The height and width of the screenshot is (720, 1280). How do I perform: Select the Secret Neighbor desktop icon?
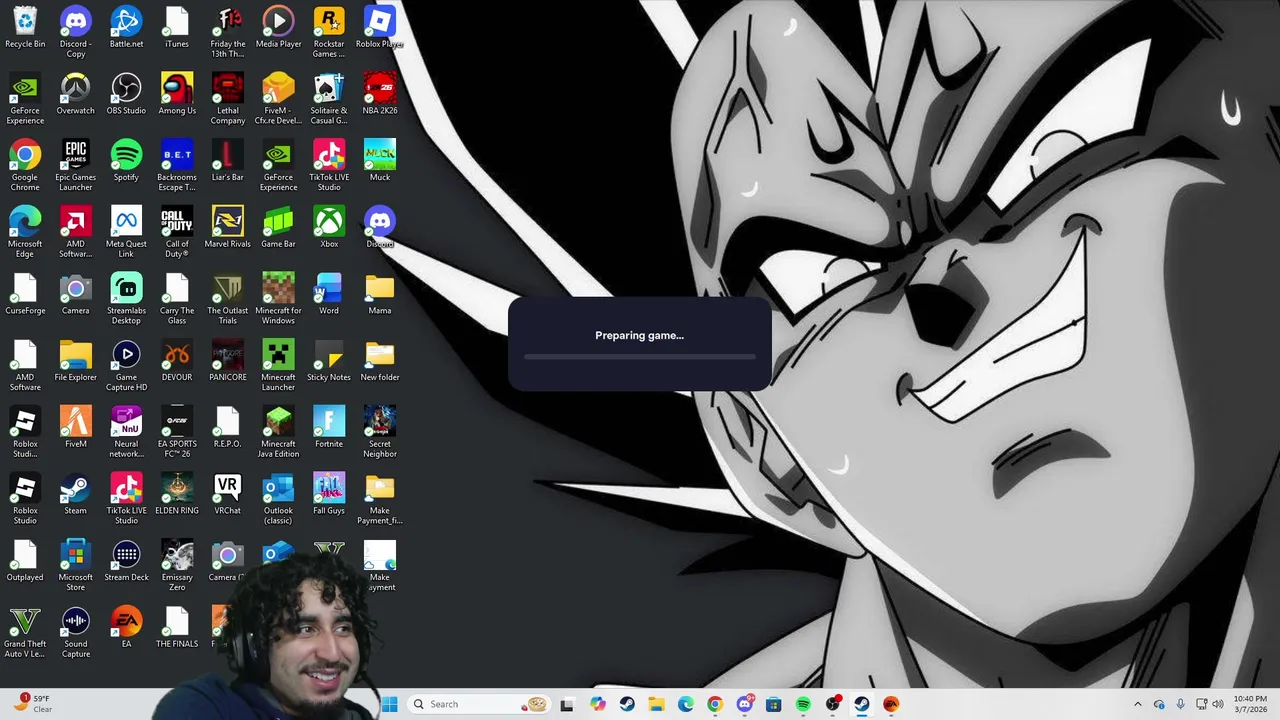tap(380, 433)
